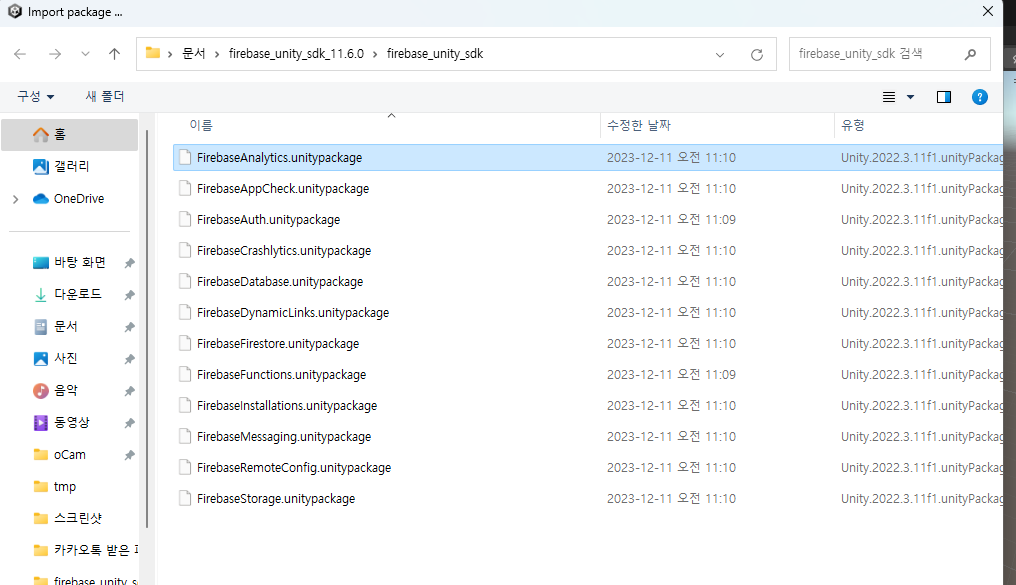Screen dimensions: 1016x585
Task: Create a new folder with 새 폴더
Action: click(x=105, y=97)
